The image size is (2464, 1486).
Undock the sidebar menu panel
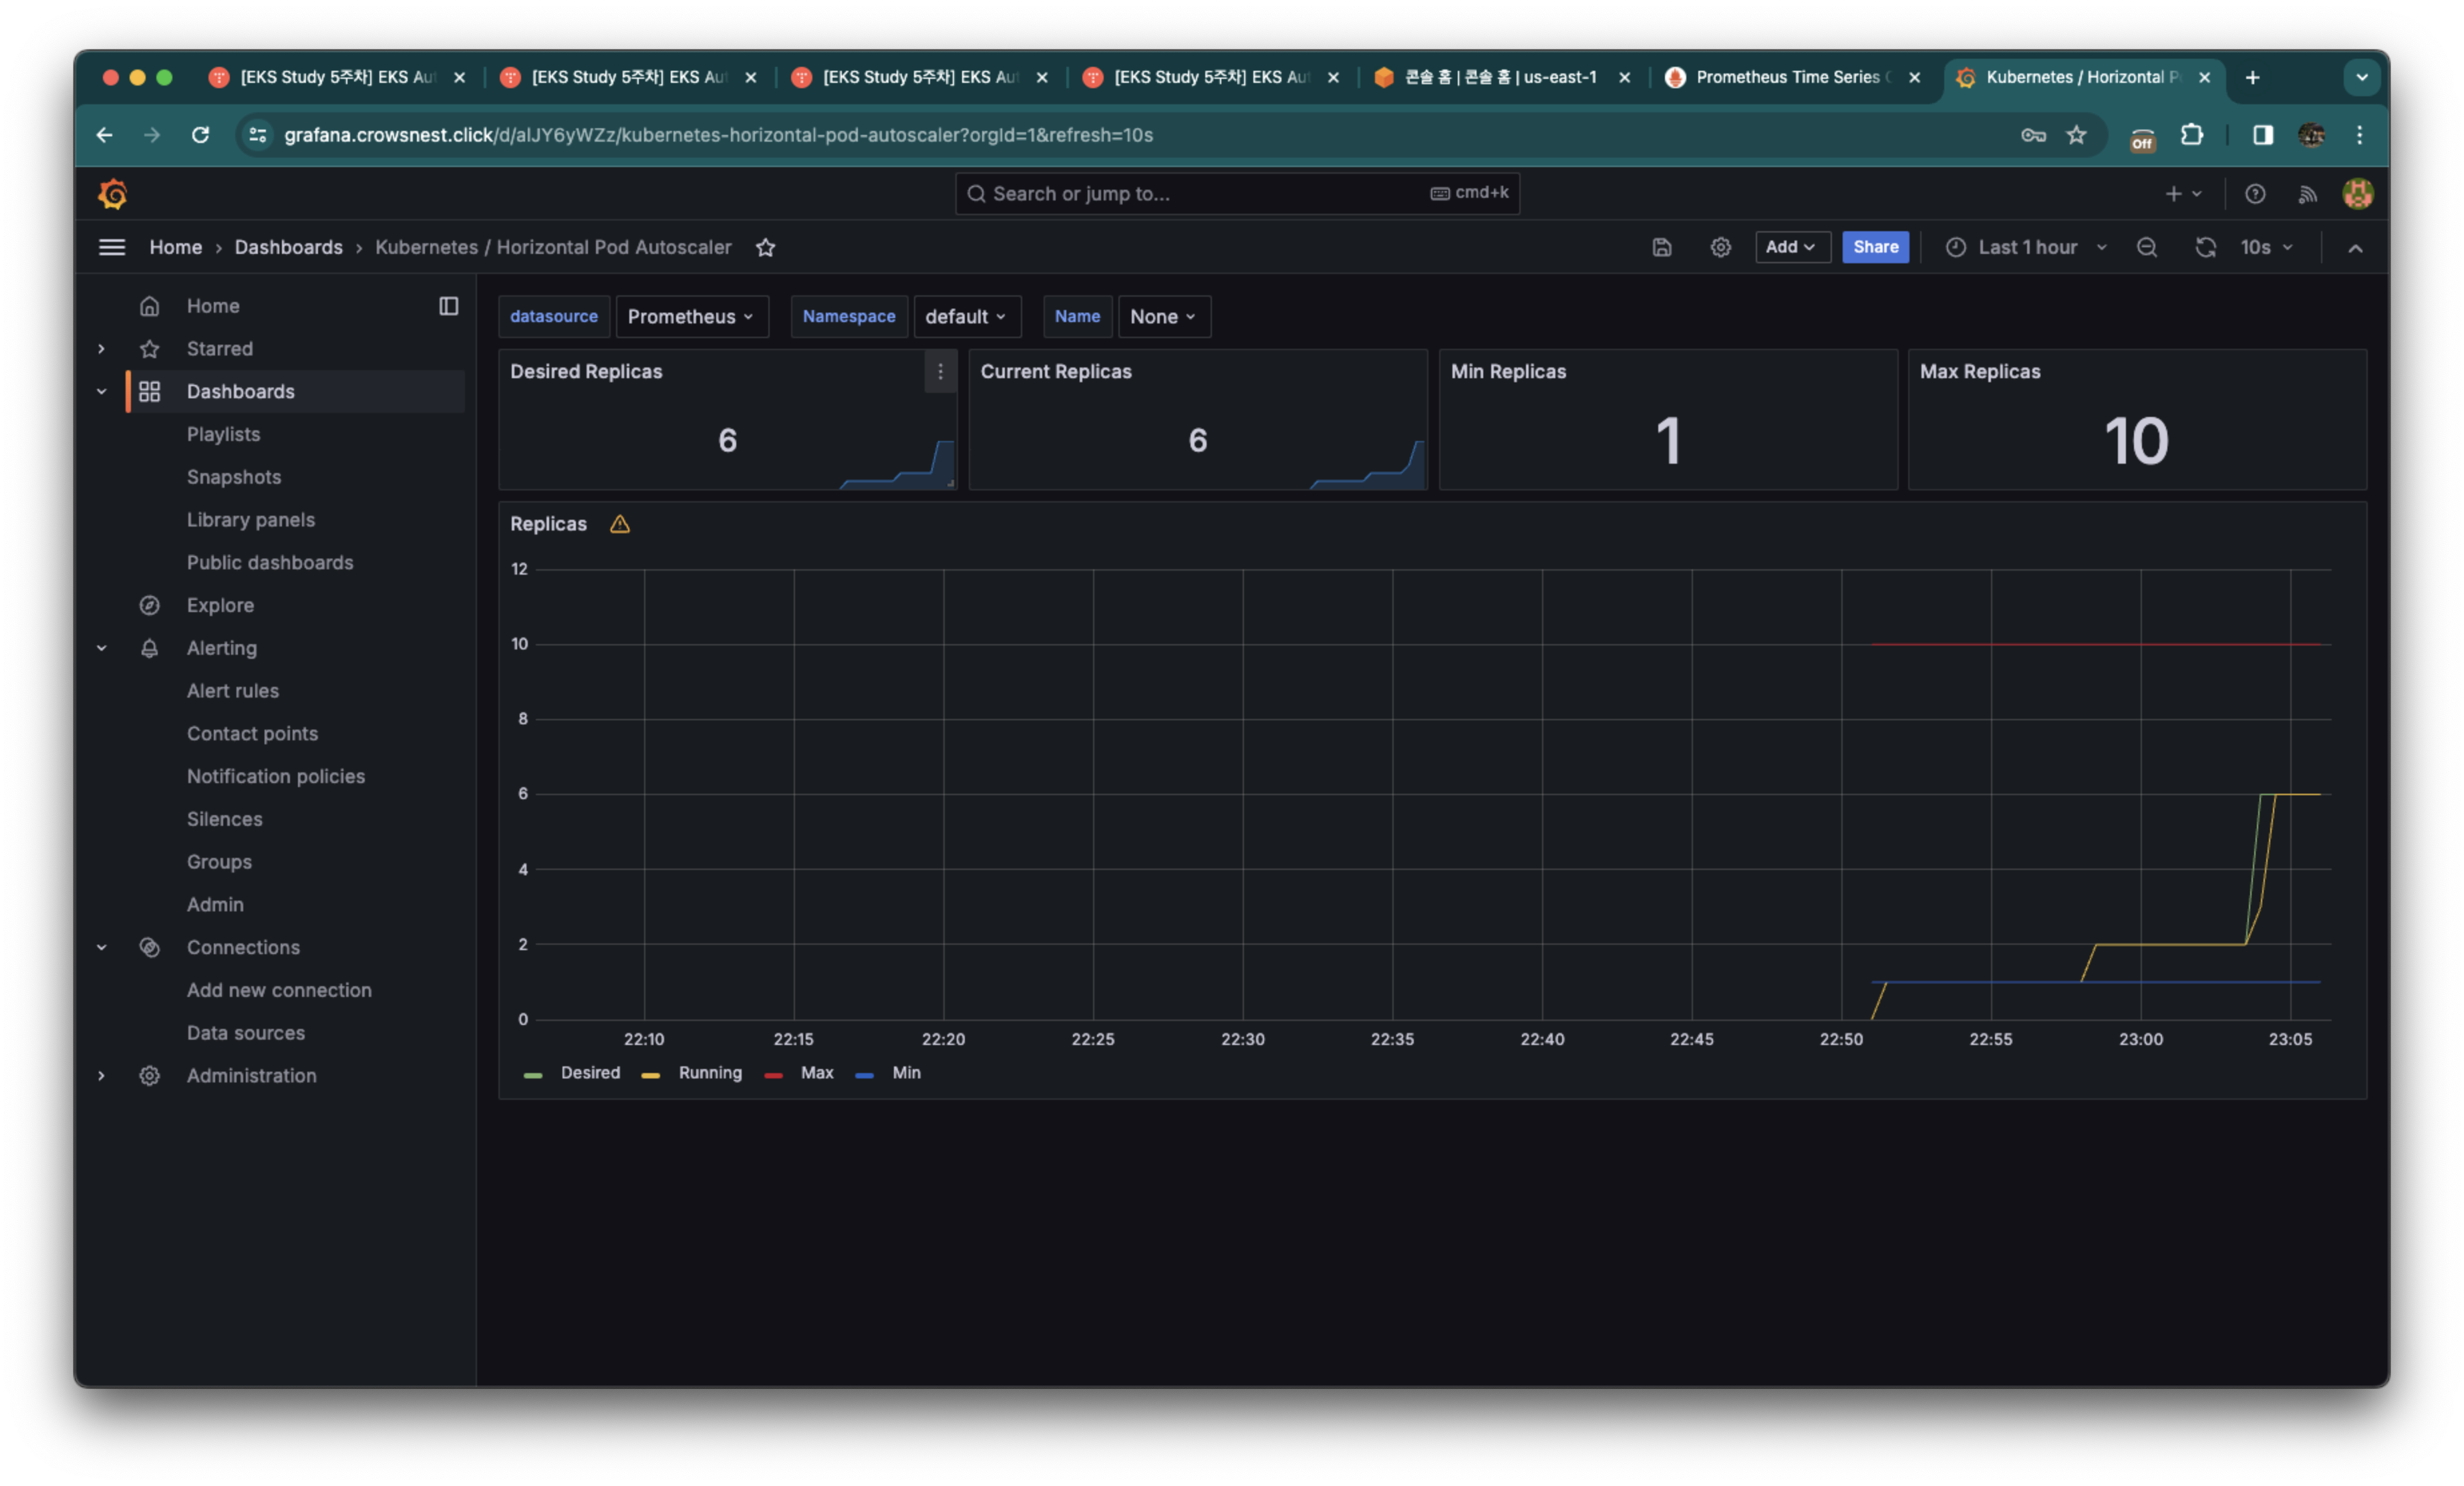tap(448, 306)
